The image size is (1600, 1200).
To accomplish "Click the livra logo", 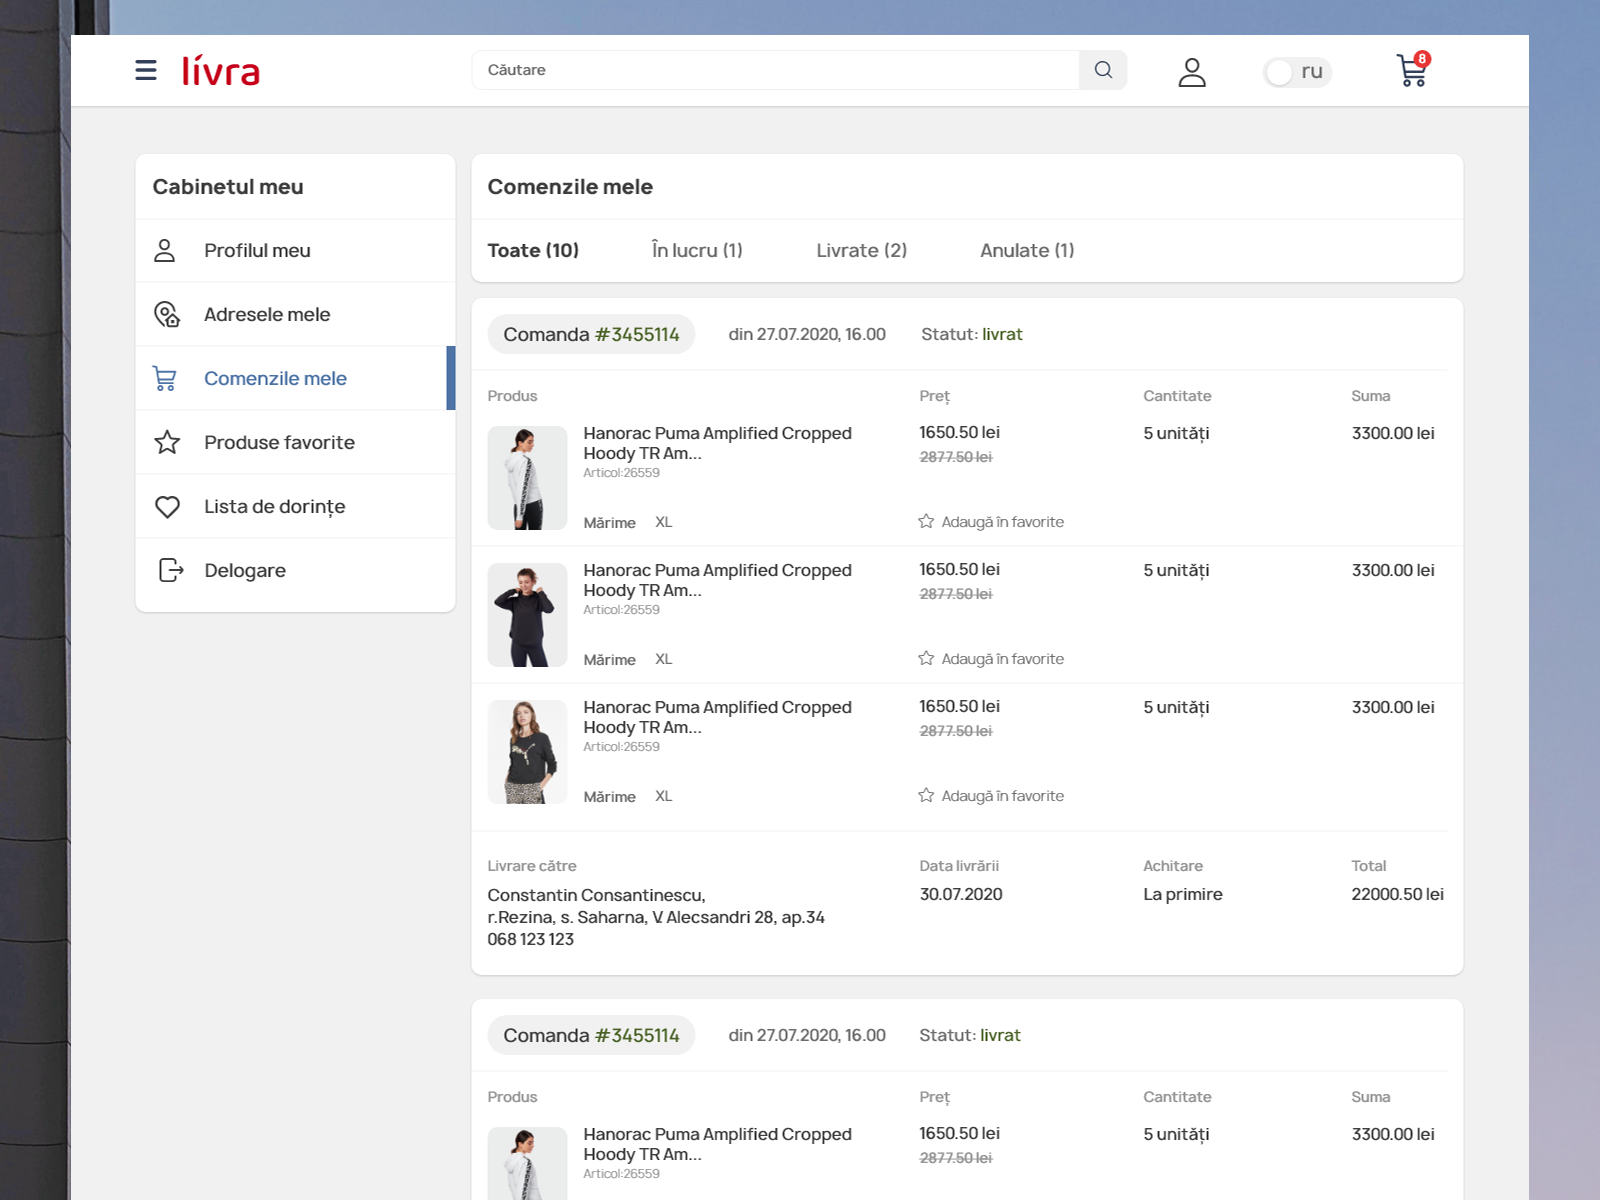I will coord(221,70).
